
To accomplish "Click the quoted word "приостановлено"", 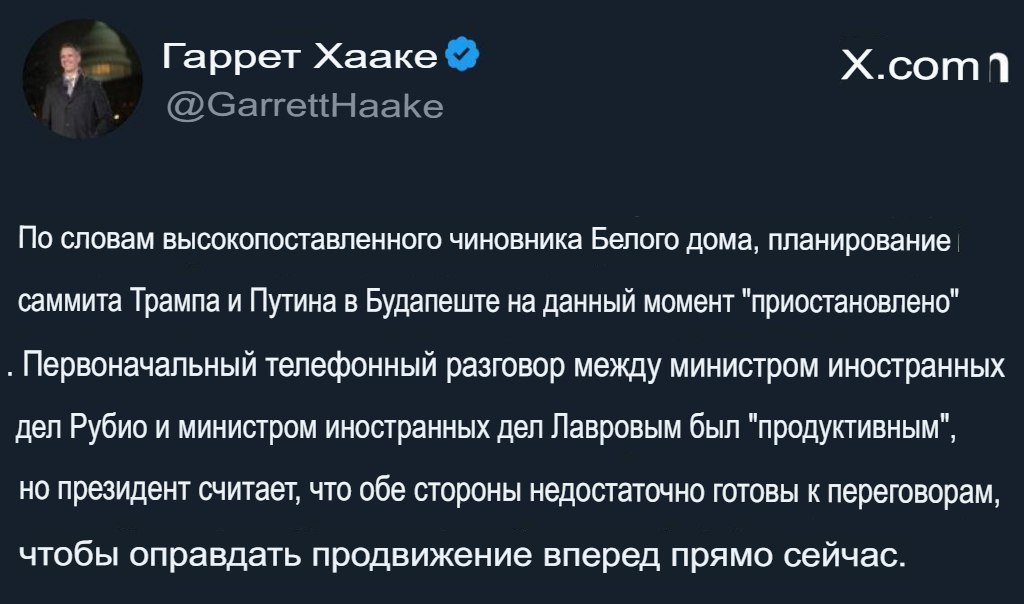I will click(856, 300).
